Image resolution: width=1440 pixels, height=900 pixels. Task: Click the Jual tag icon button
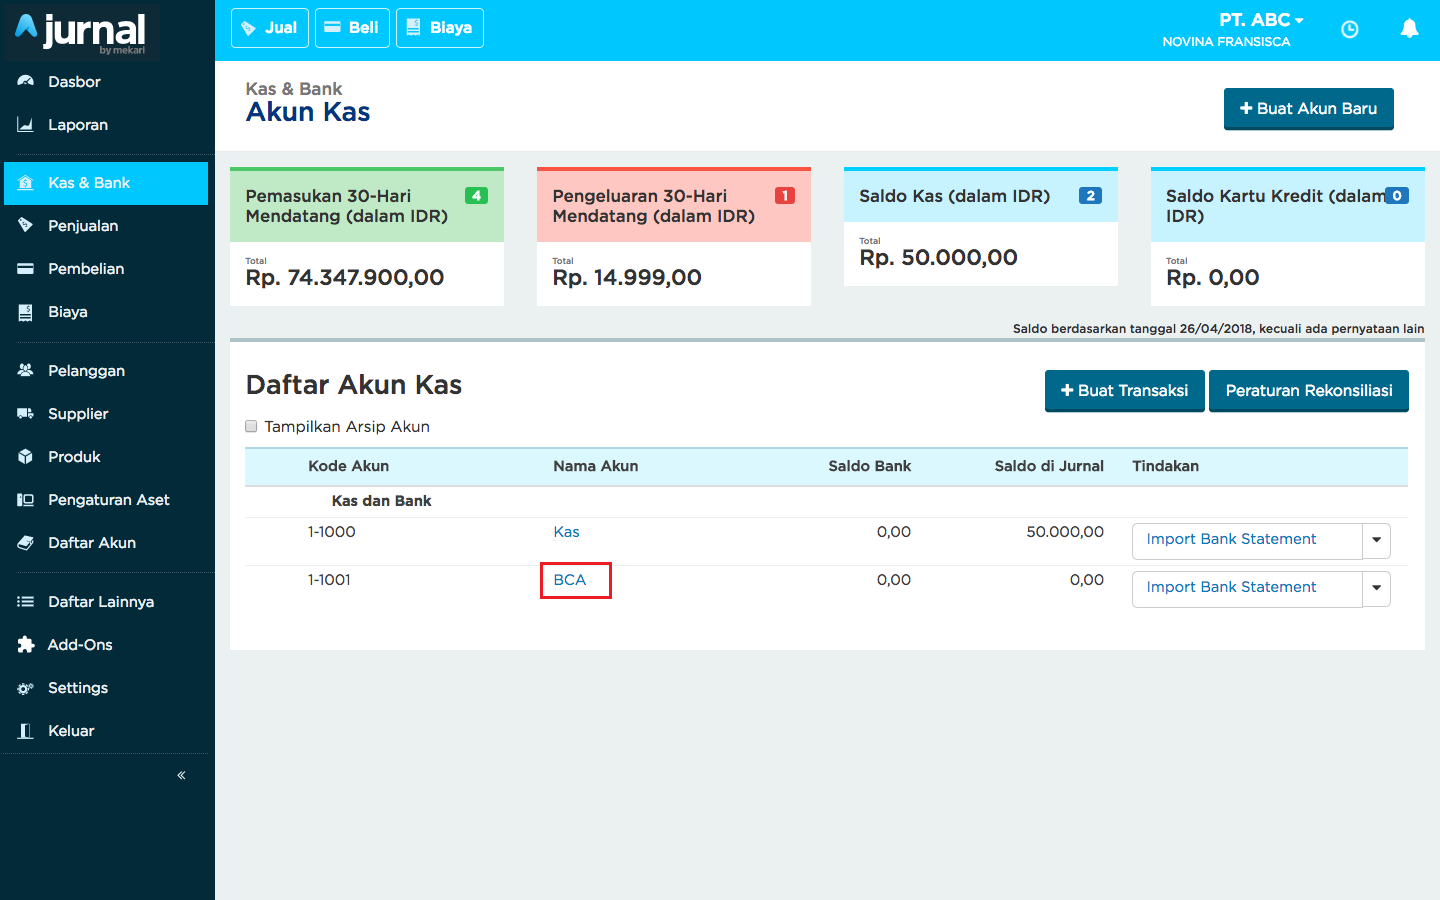(x=269, y=28)
